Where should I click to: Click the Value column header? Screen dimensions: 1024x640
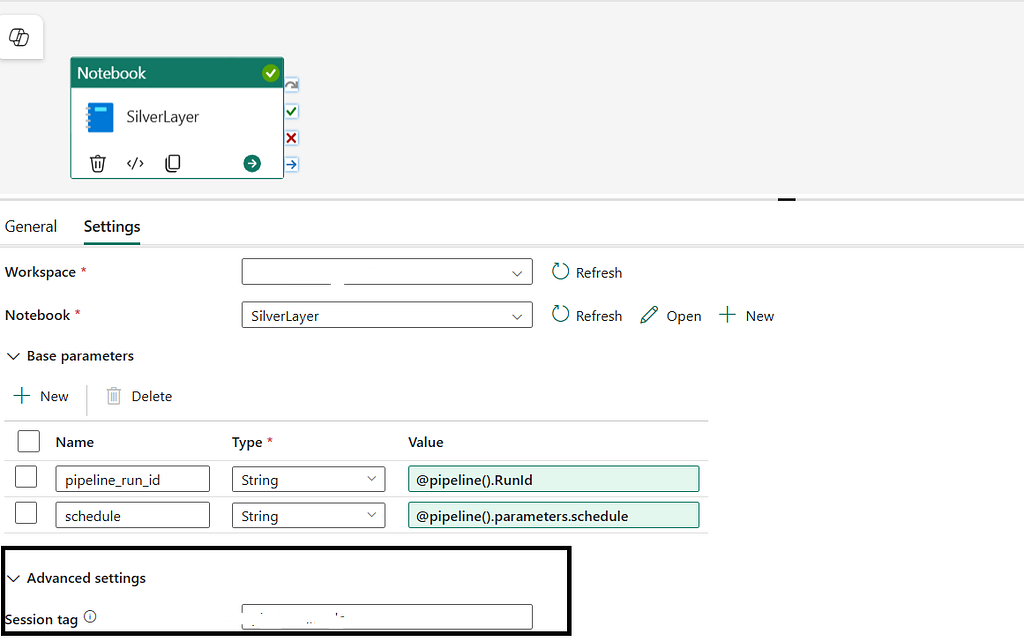tap(426, 442)
